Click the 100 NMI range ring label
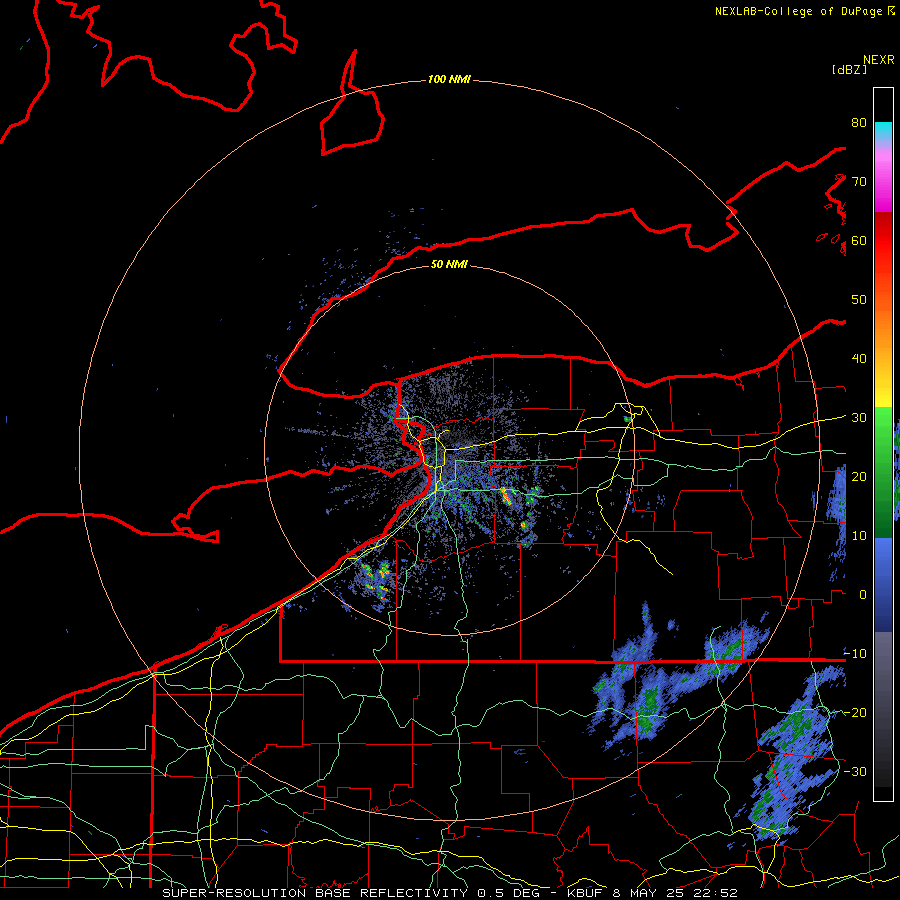 click(x=449, y=79)
